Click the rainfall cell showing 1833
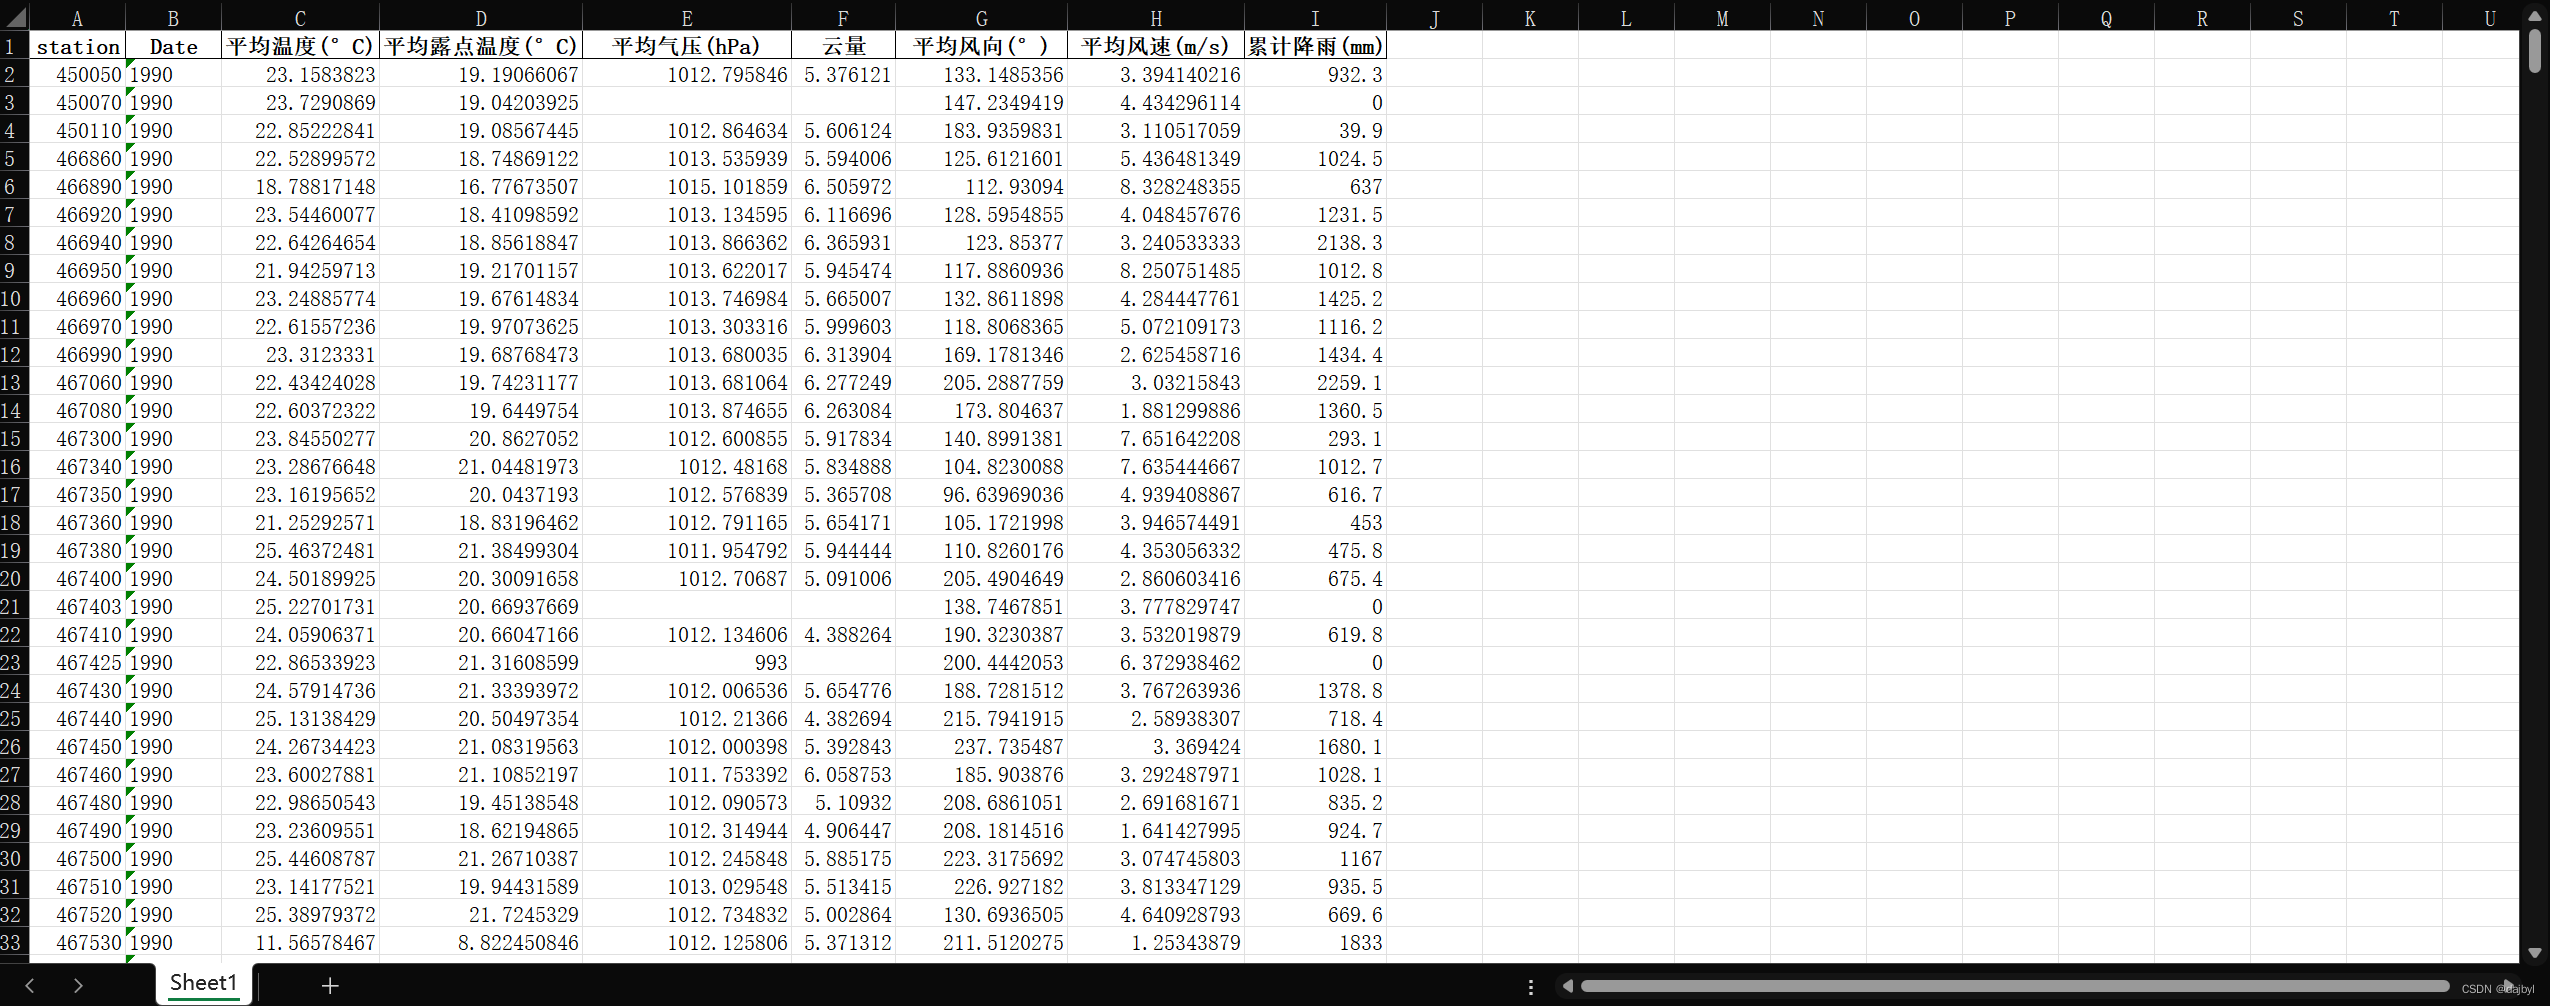The height and width of the screenshot is (1006, 2550). (x=1315, y=942)
